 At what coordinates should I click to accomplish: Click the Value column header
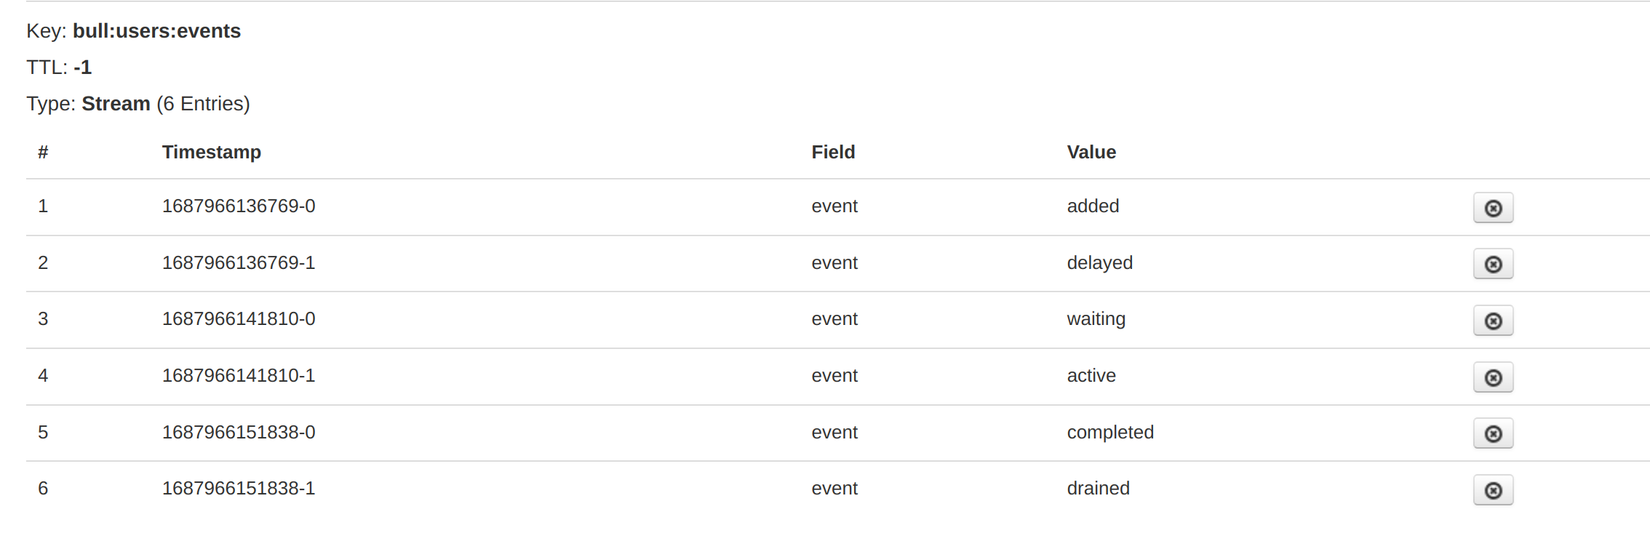tap(1090, 152)
